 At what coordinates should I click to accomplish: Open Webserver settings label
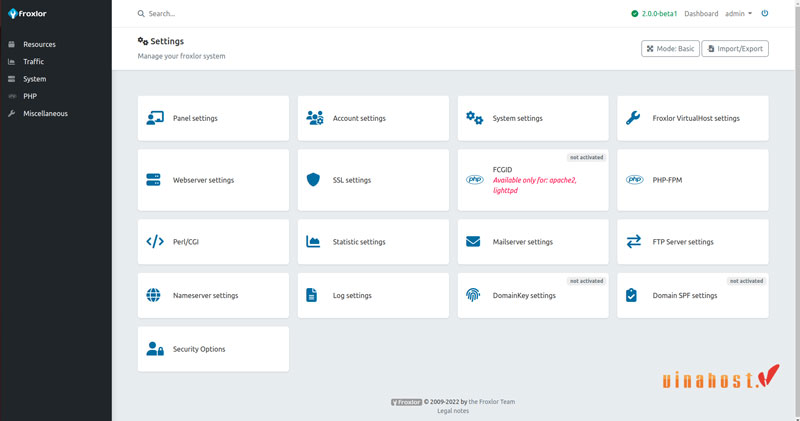pos(203,180)
